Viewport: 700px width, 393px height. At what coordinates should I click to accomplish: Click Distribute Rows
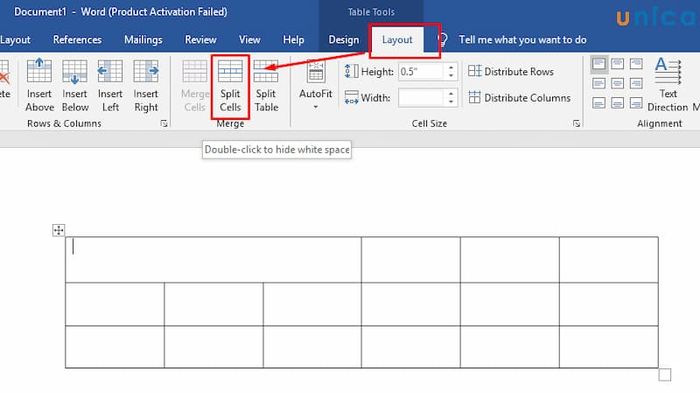pos(511,71)
